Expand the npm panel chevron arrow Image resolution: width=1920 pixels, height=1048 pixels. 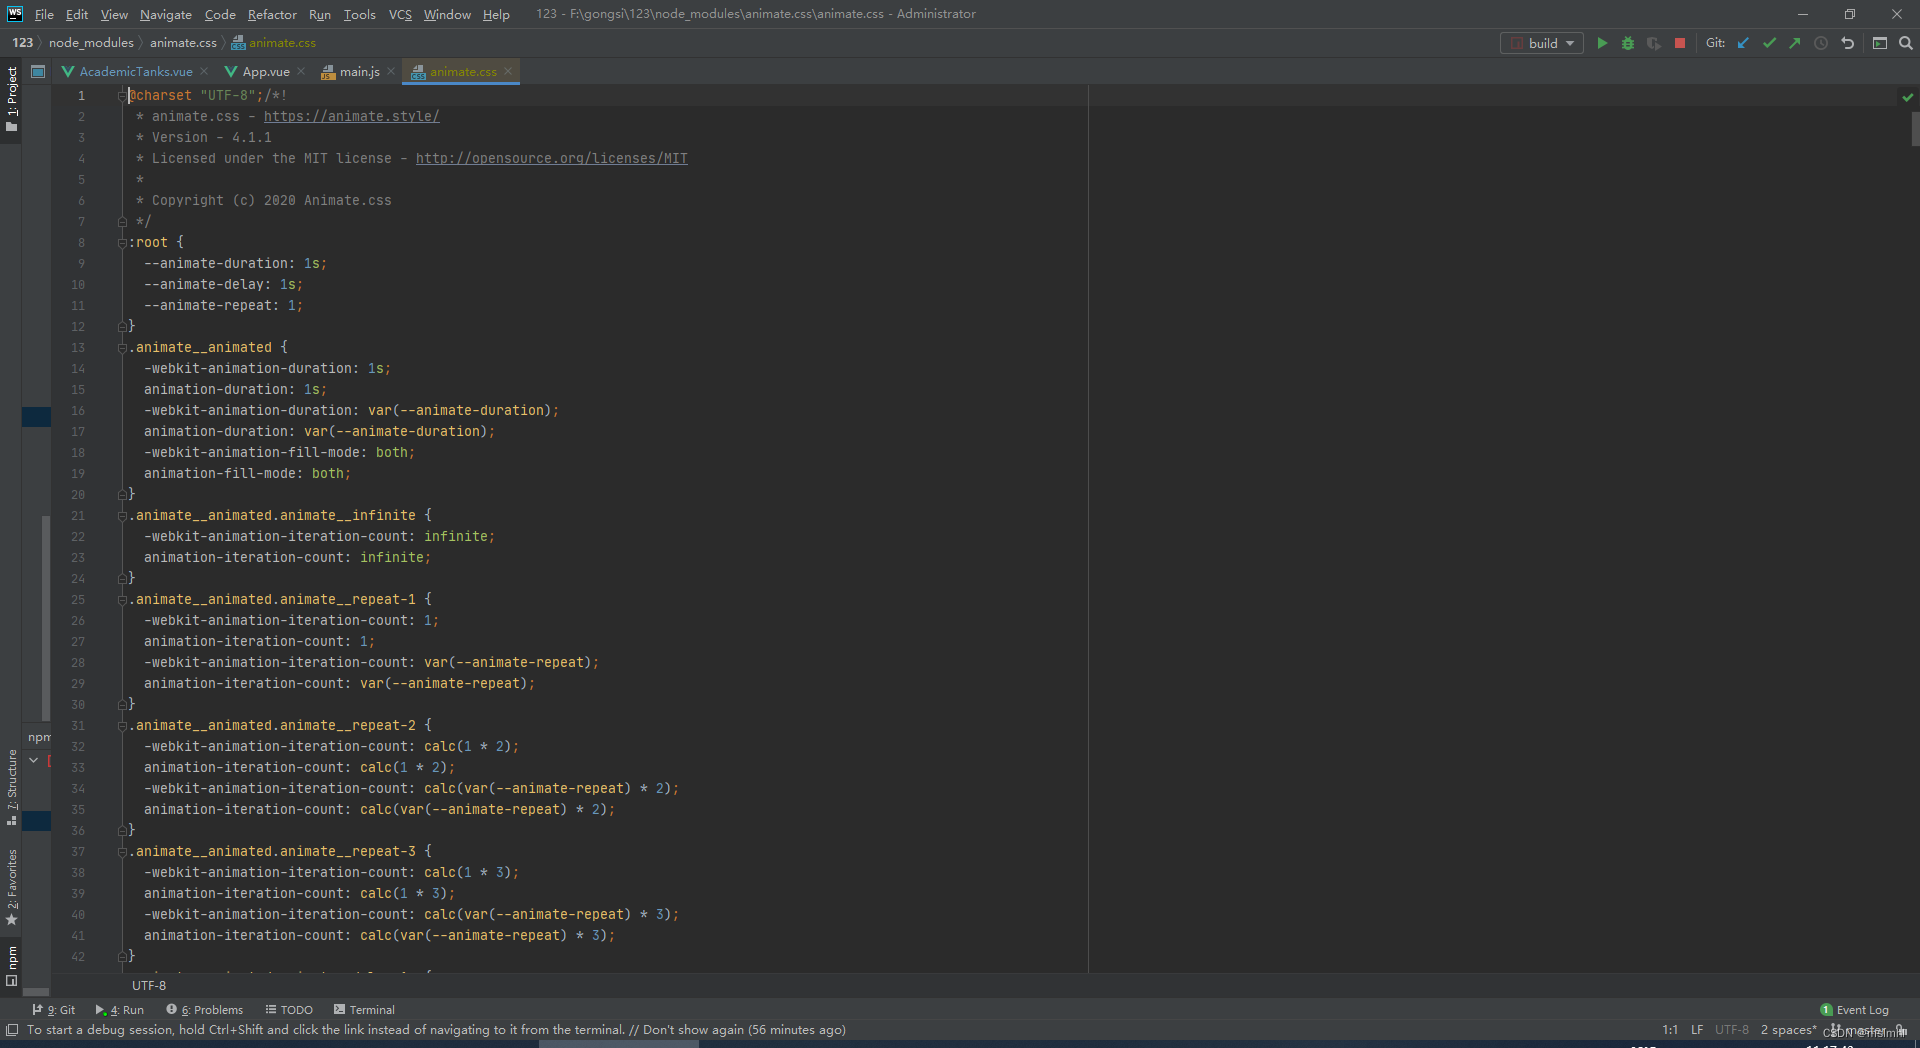click(33, 761)
